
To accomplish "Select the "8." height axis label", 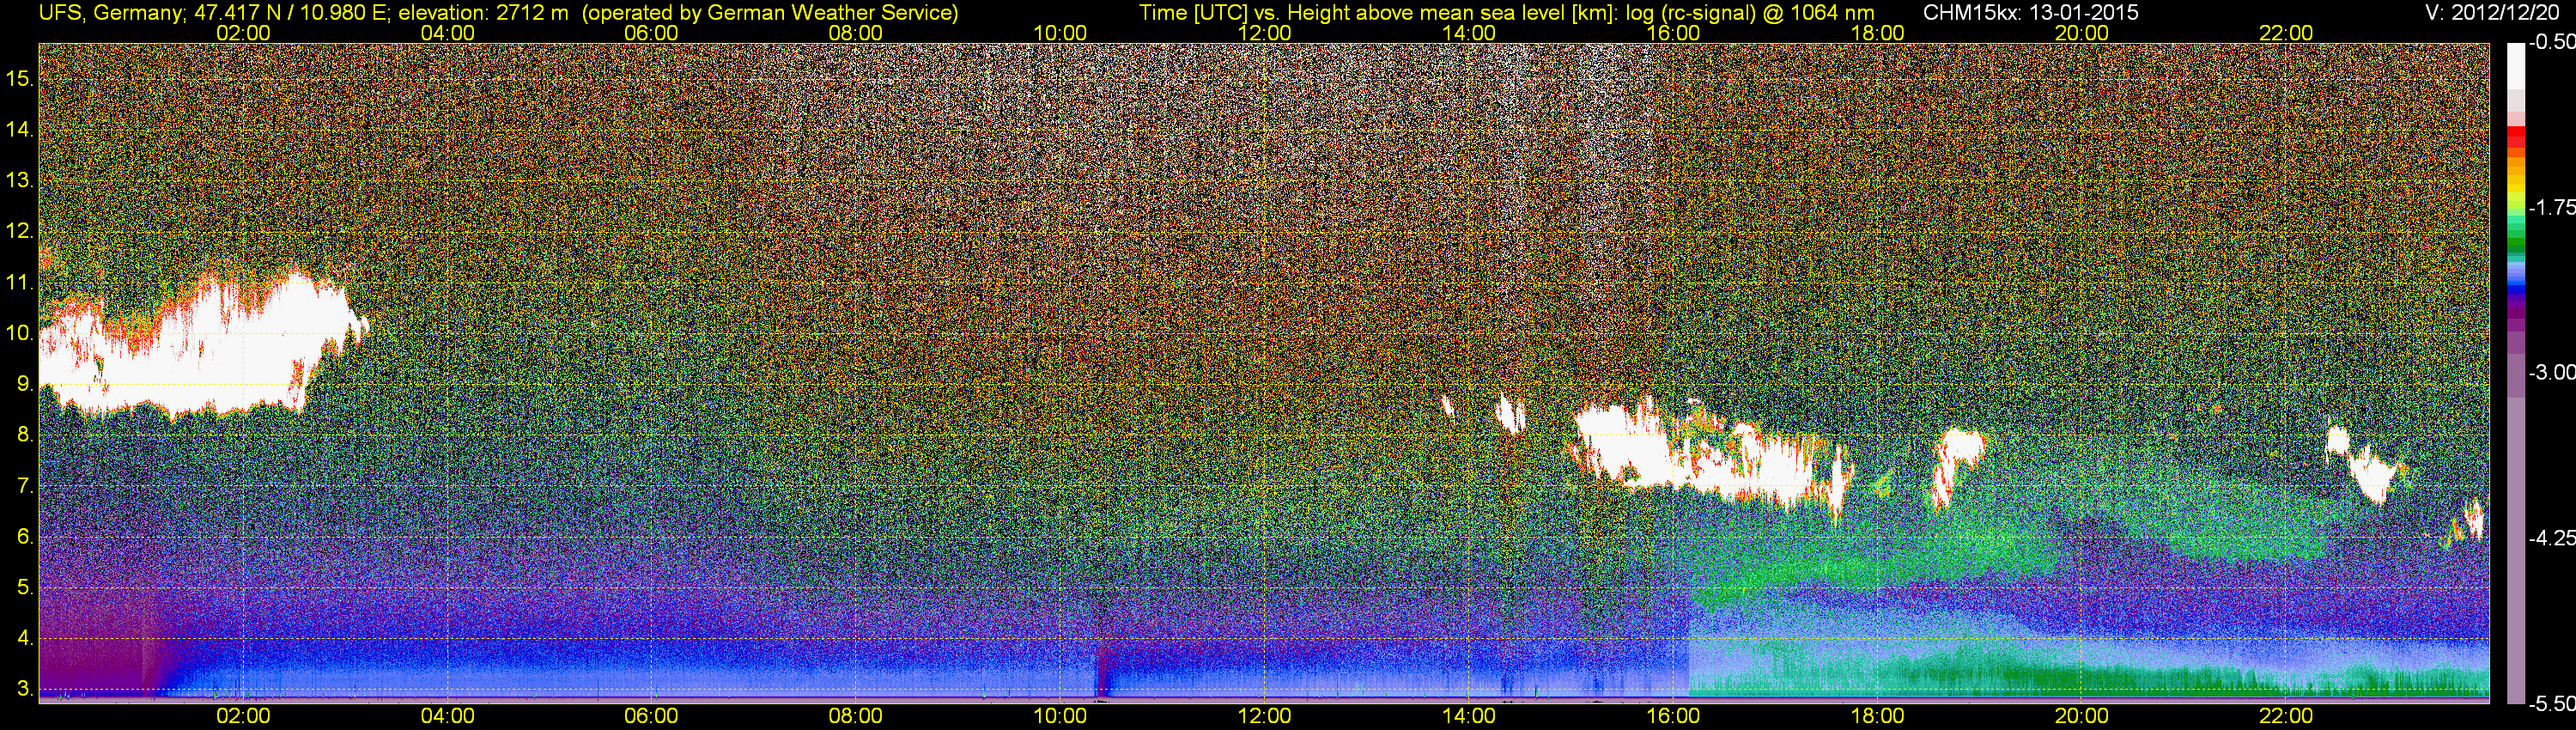I will click(25, 435).
